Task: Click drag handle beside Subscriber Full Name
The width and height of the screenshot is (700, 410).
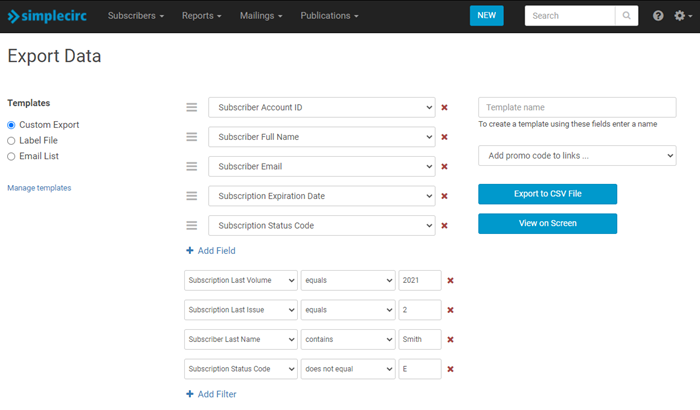Action: pyautogui.click(x=192, y=137)
